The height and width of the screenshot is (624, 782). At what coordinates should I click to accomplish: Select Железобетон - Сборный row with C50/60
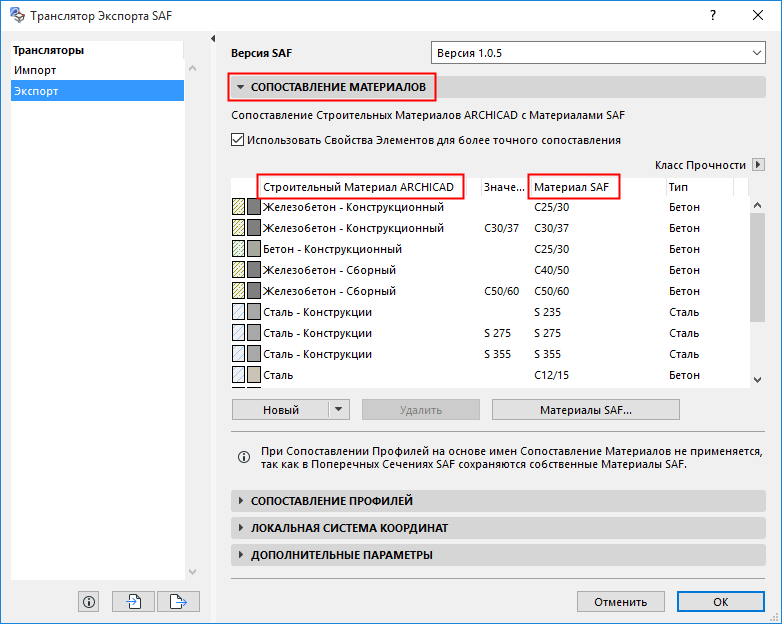coord(490,291)
